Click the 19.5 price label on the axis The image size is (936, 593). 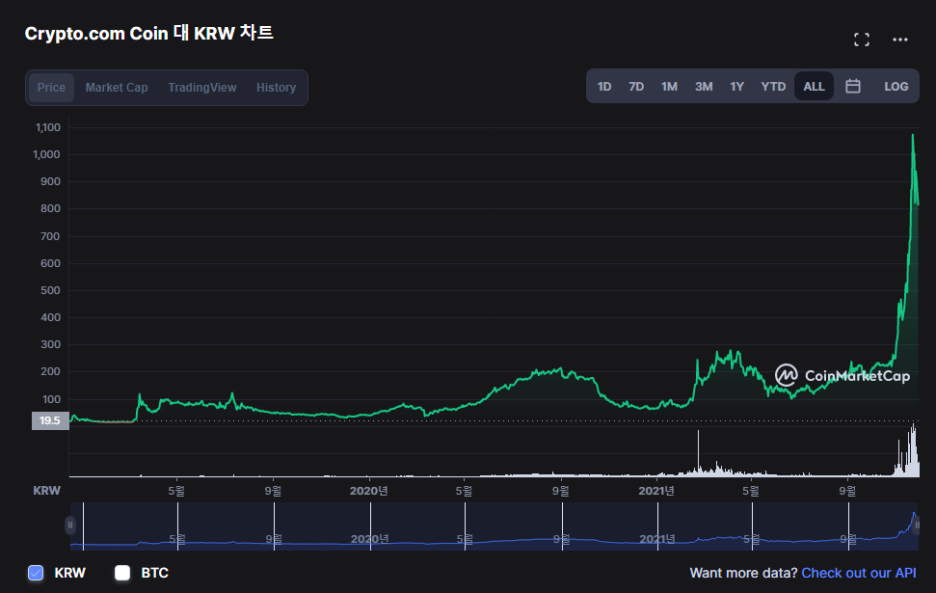50,420
